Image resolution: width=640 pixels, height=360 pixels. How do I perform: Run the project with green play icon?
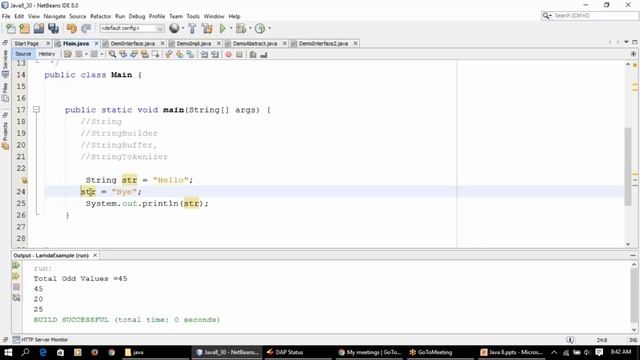pos(222,29)
